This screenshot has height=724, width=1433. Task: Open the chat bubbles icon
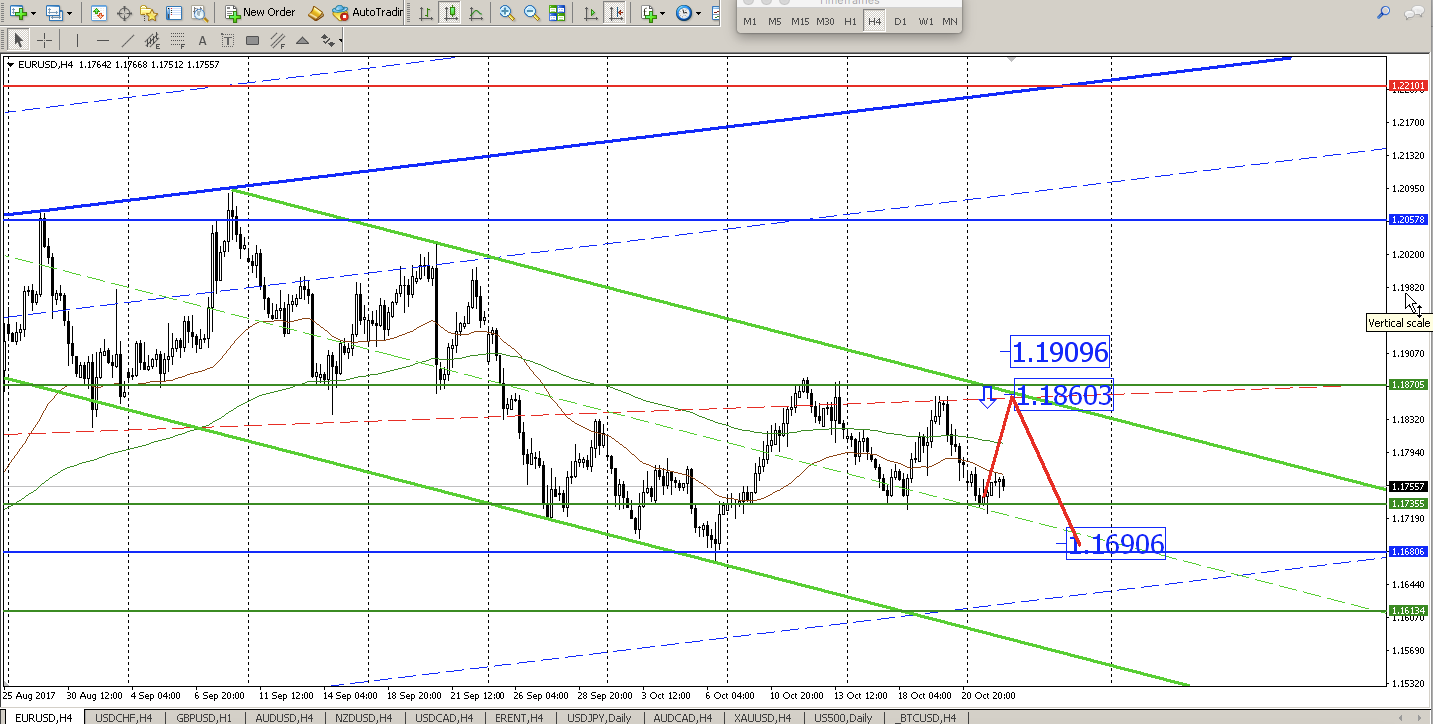click(1414, 13)
